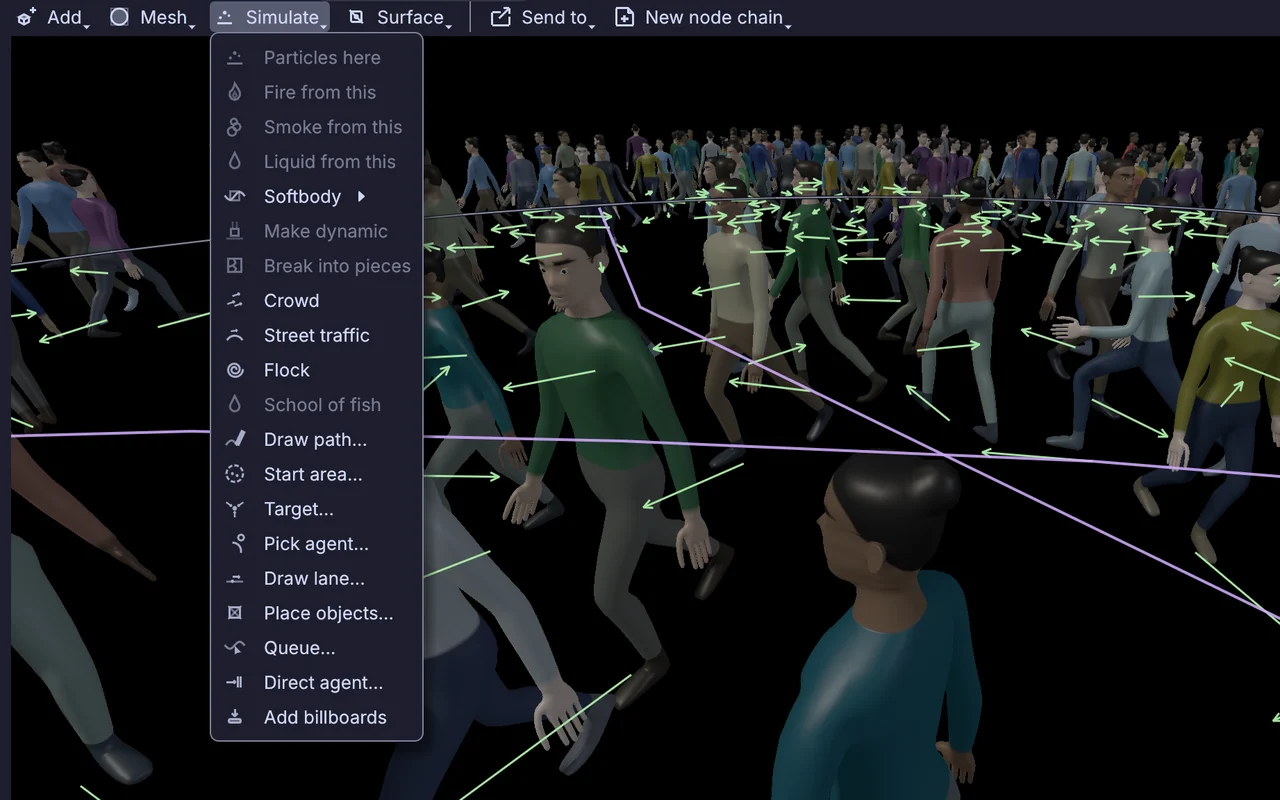This screenshot has height=800, width=1280.
Task: Choose Draw path... menu entry
Action: (x=316, y=439)
